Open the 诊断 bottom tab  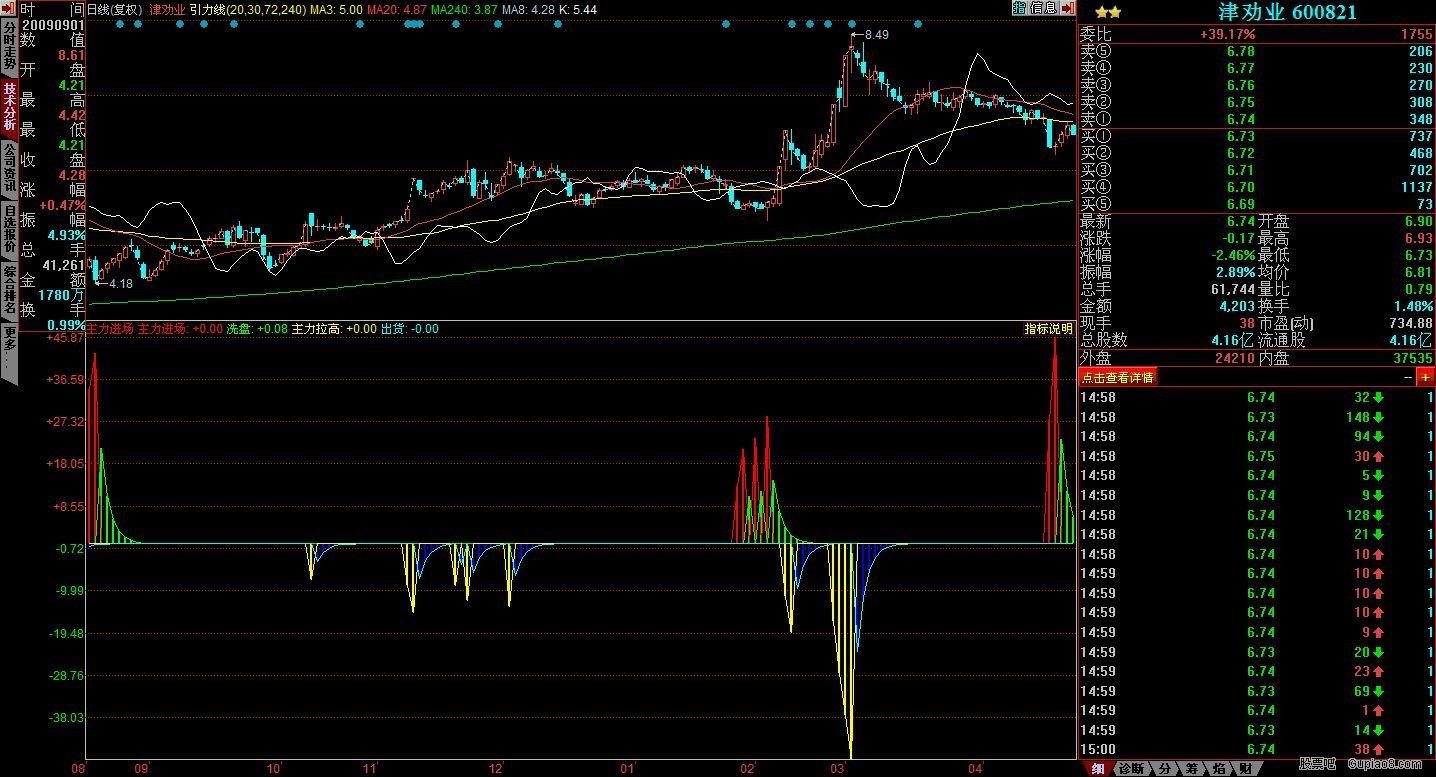[1131, 768]
